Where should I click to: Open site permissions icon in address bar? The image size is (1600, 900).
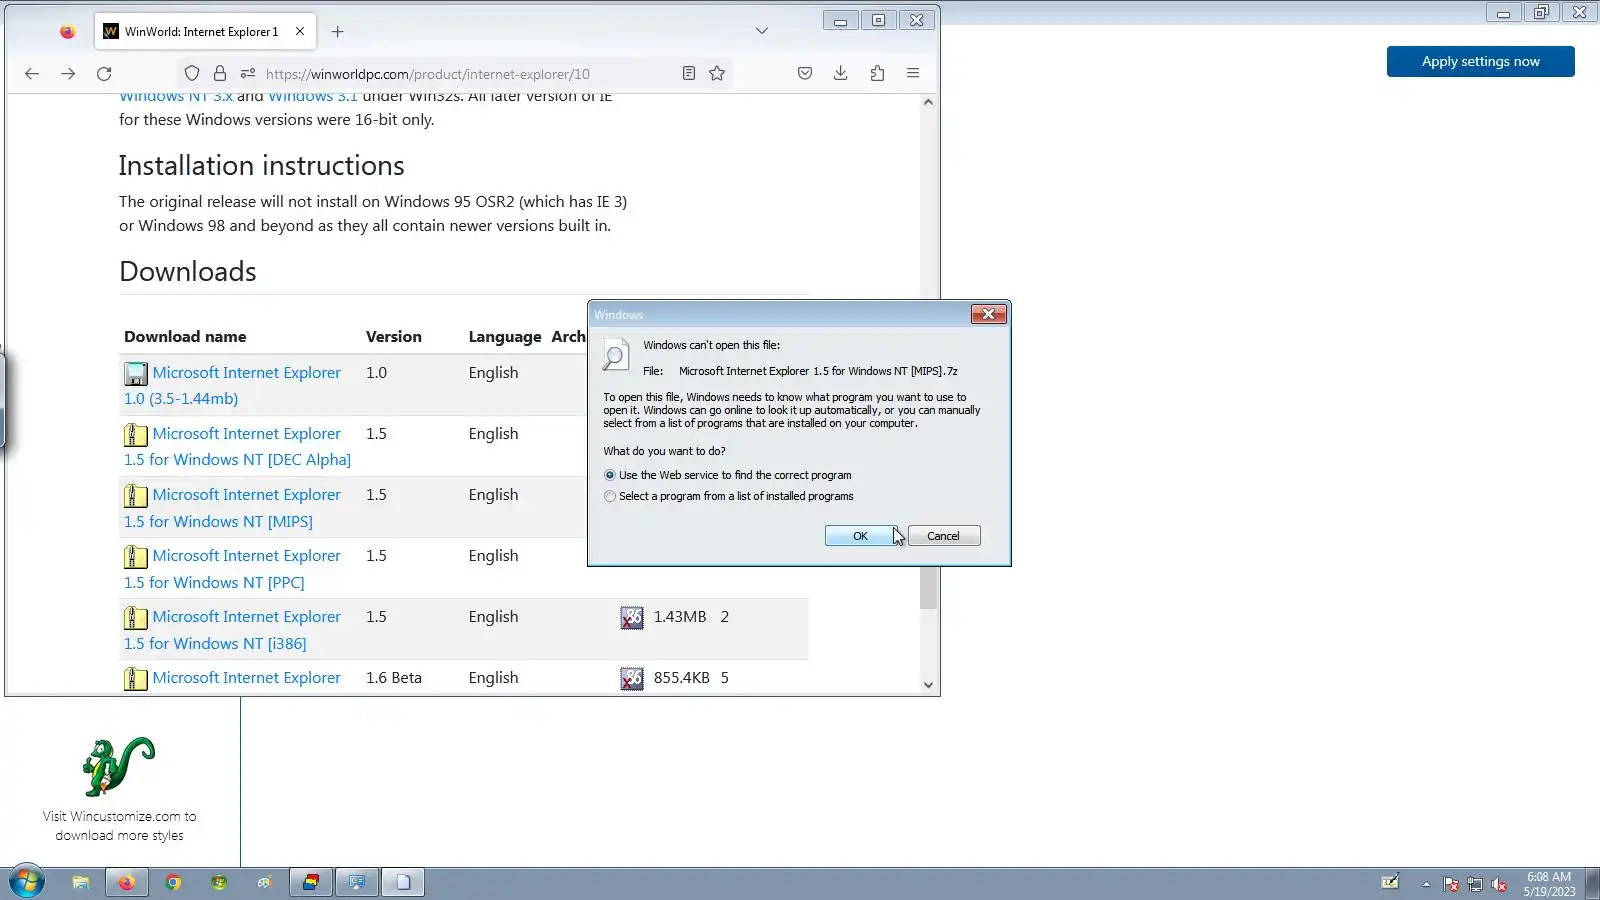(x=248, y=73)
